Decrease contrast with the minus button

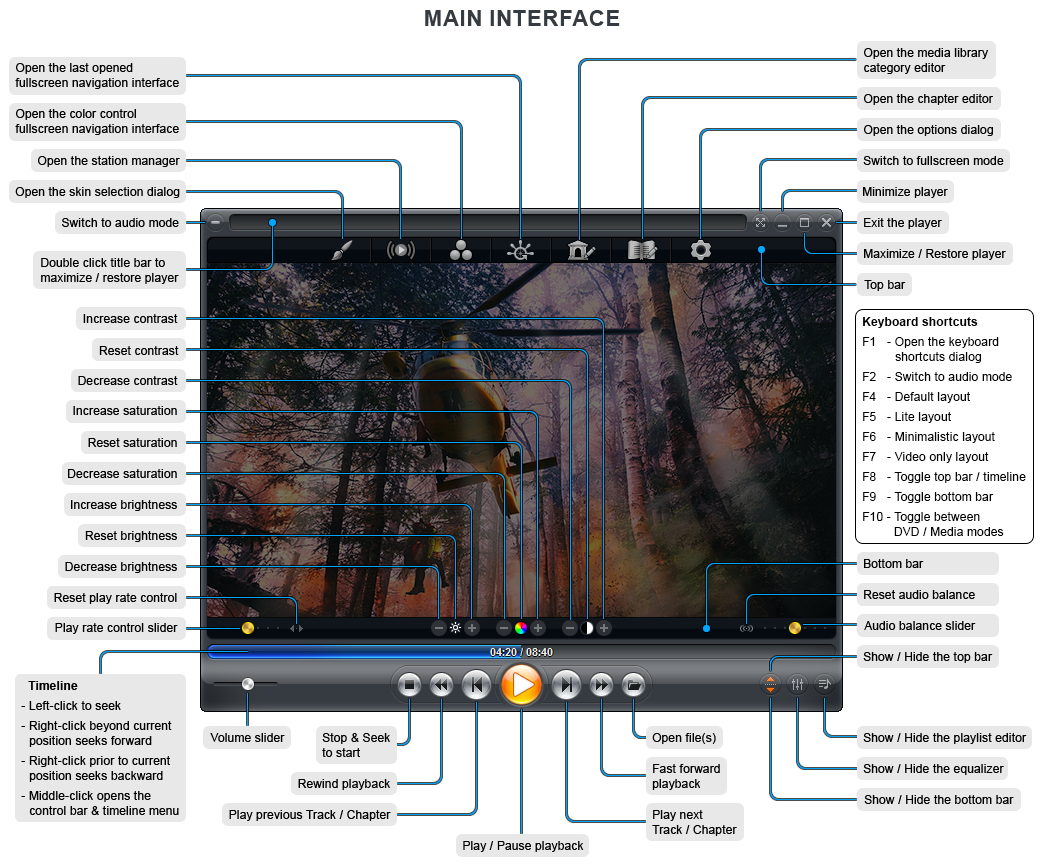coord(570,628)
